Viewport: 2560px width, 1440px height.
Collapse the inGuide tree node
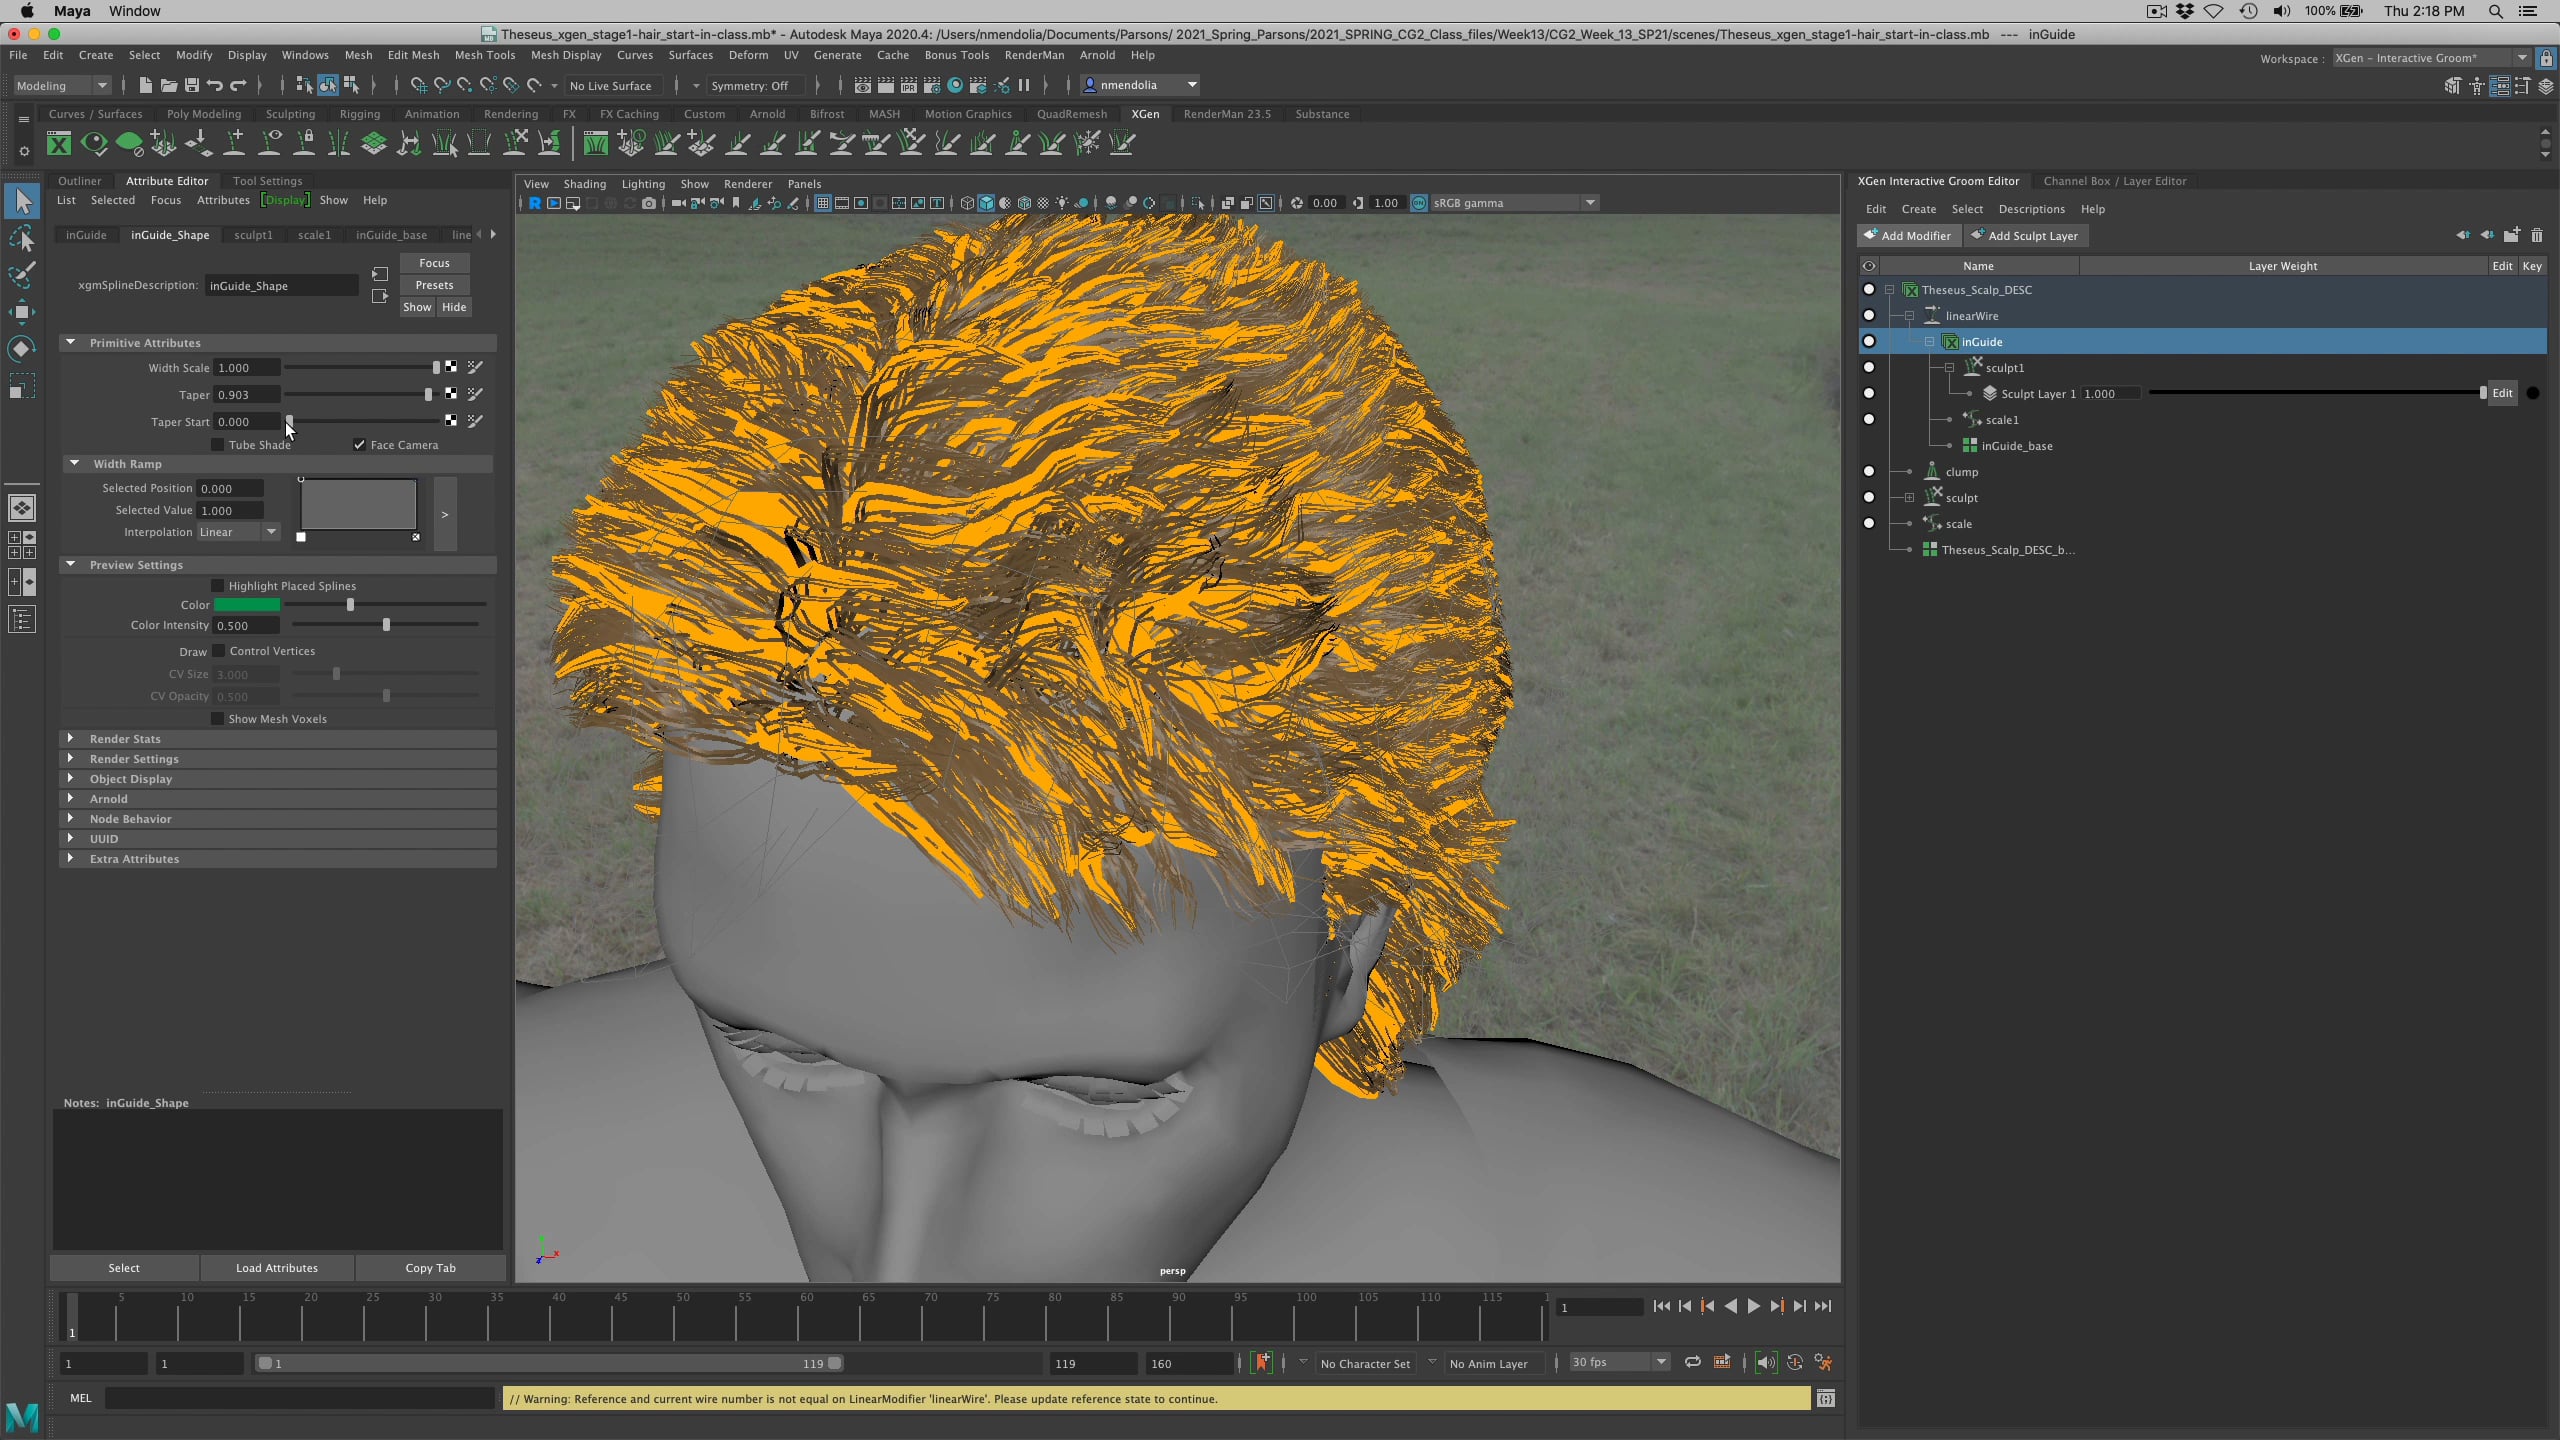[1930, 341]
